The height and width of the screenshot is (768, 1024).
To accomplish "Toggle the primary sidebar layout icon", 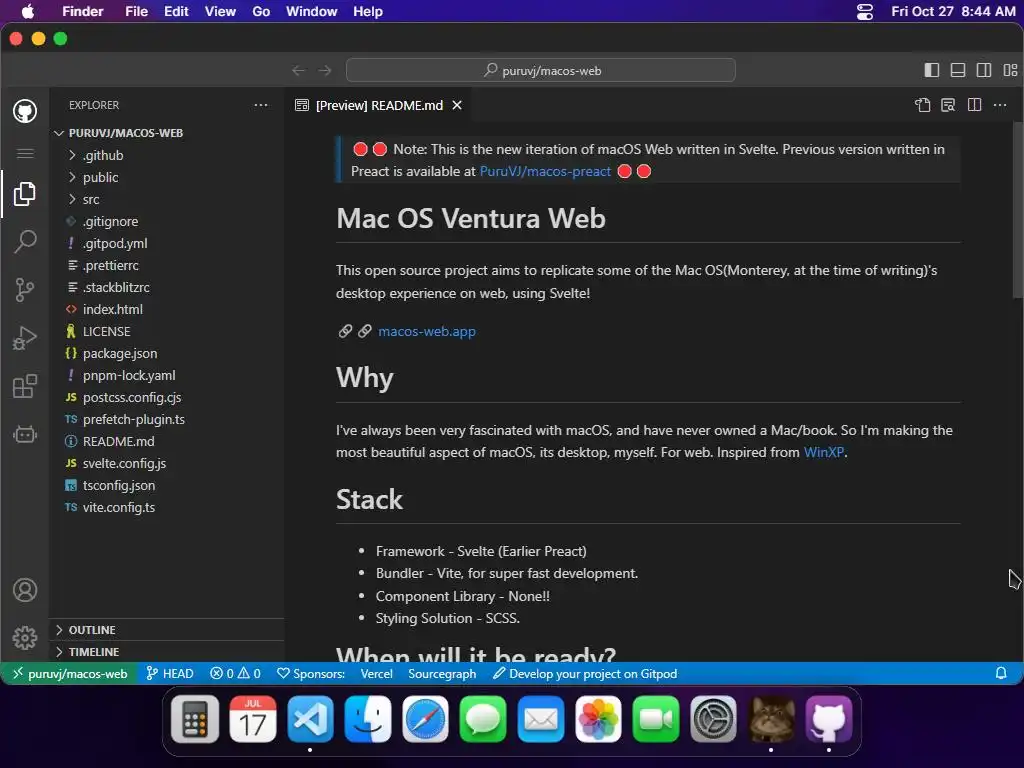I will (x=932, y=71).
